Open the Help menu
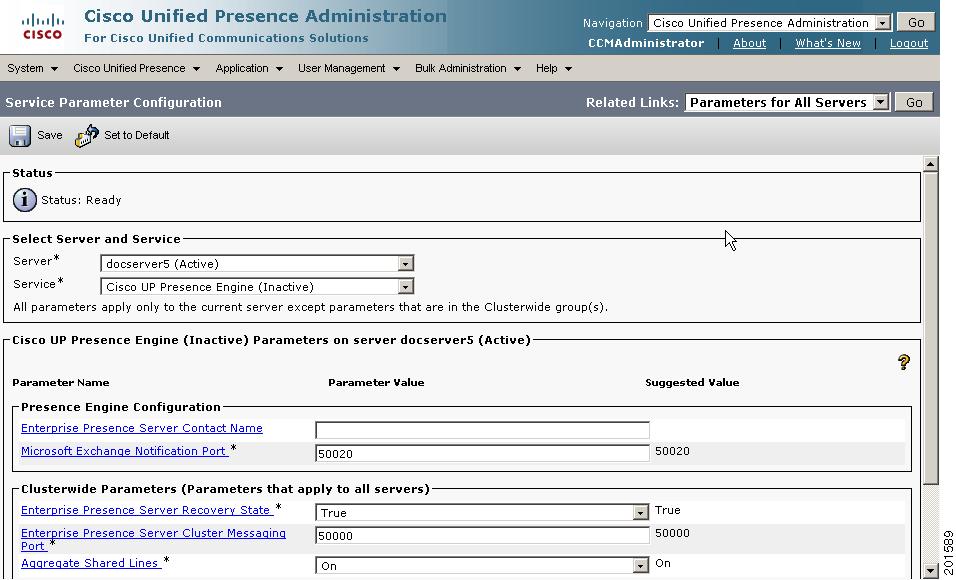Viewport: 956px width, 580px height. coord(554,68)
